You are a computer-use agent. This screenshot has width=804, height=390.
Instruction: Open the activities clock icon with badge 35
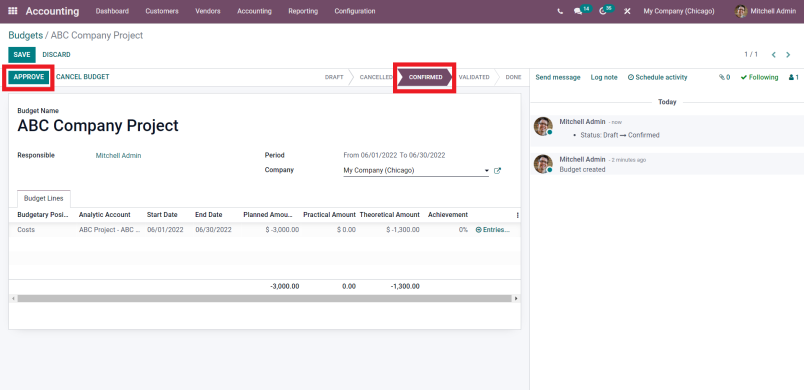pyautogui.click(x=606, y=10)
